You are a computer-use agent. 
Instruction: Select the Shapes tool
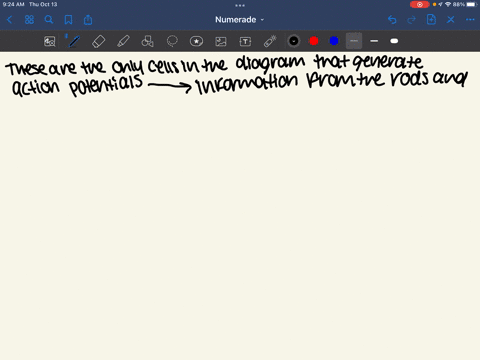[x=147, y=41]
